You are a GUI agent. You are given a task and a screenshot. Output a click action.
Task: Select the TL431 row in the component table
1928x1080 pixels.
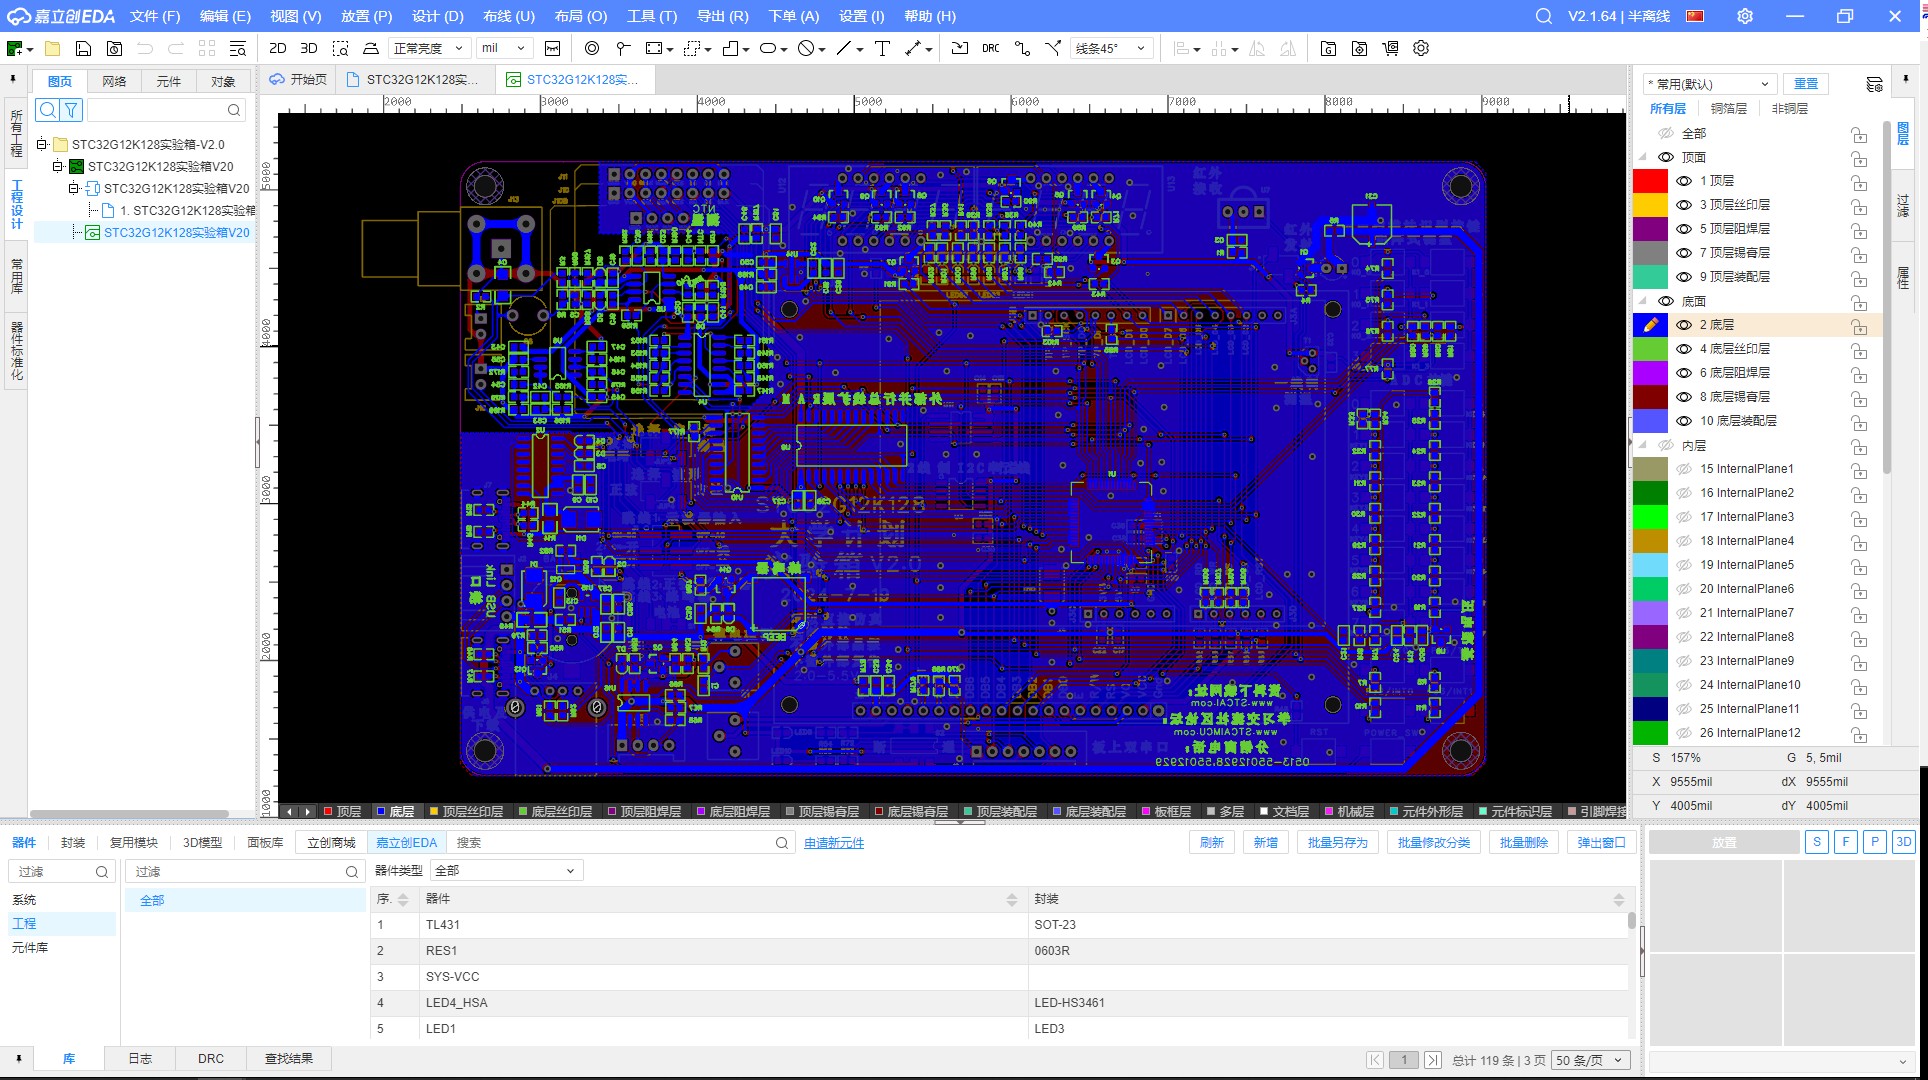click(1000, 925)
